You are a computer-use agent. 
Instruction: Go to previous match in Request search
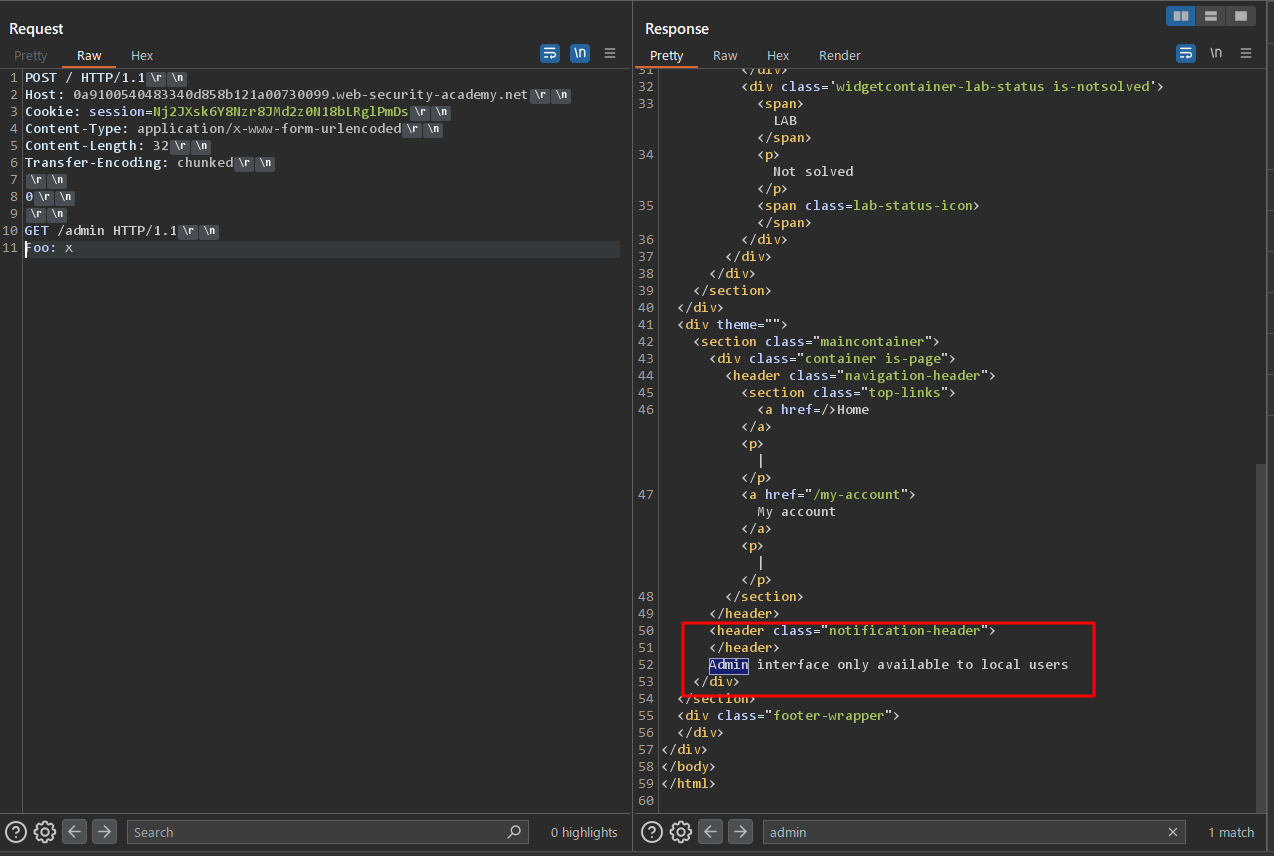pyautogui.click(x=74, y=832)
